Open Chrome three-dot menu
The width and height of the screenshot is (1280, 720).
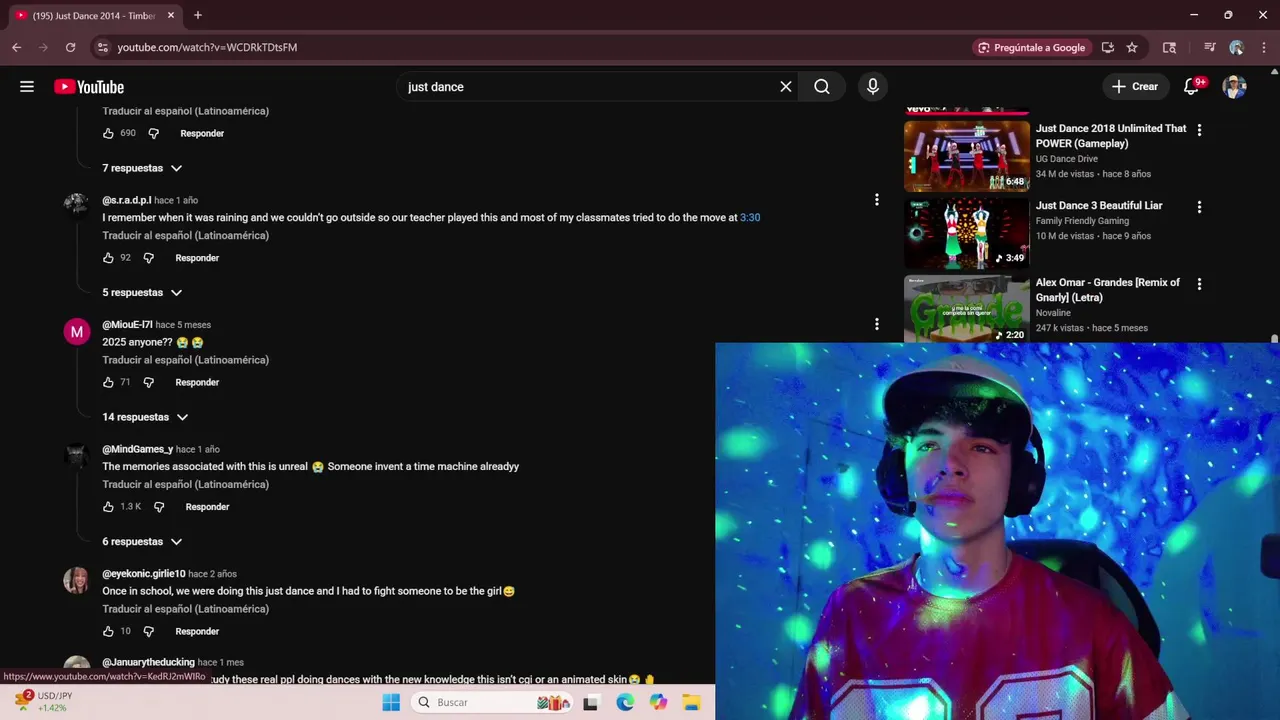tap(1263, 47)
